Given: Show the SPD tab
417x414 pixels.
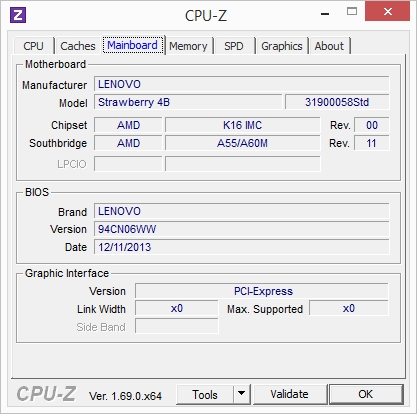Looking at the screenshot, I should [x=234, y=46].
